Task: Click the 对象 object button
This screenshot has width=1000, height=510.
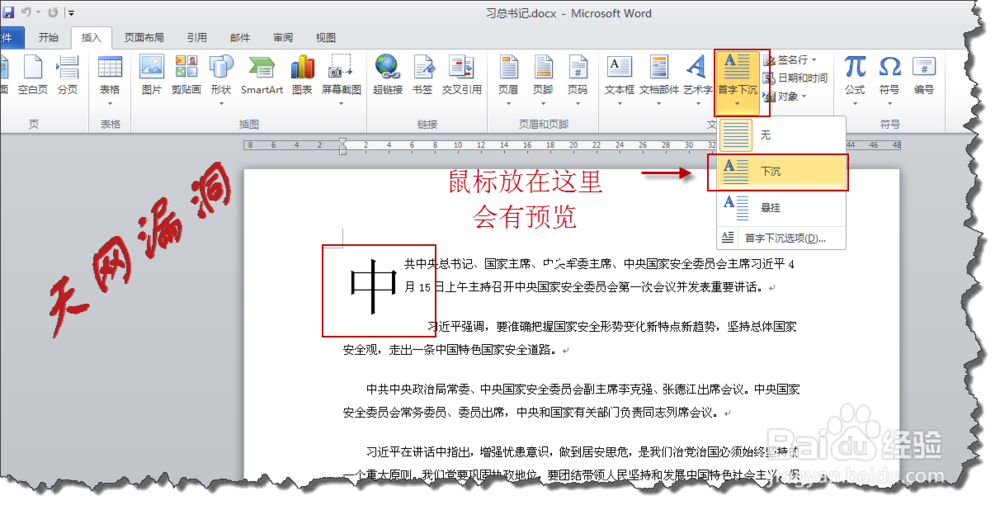Action: (781, 96)
